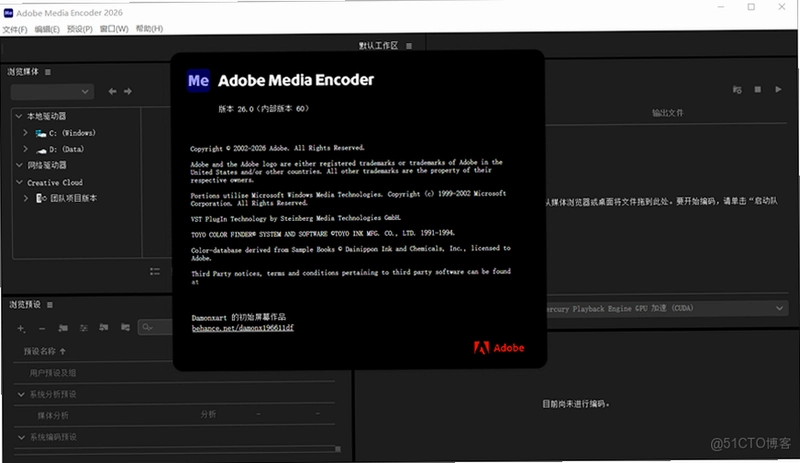
Task: Export presets using the export icon
Action: [x=125, y=327]
